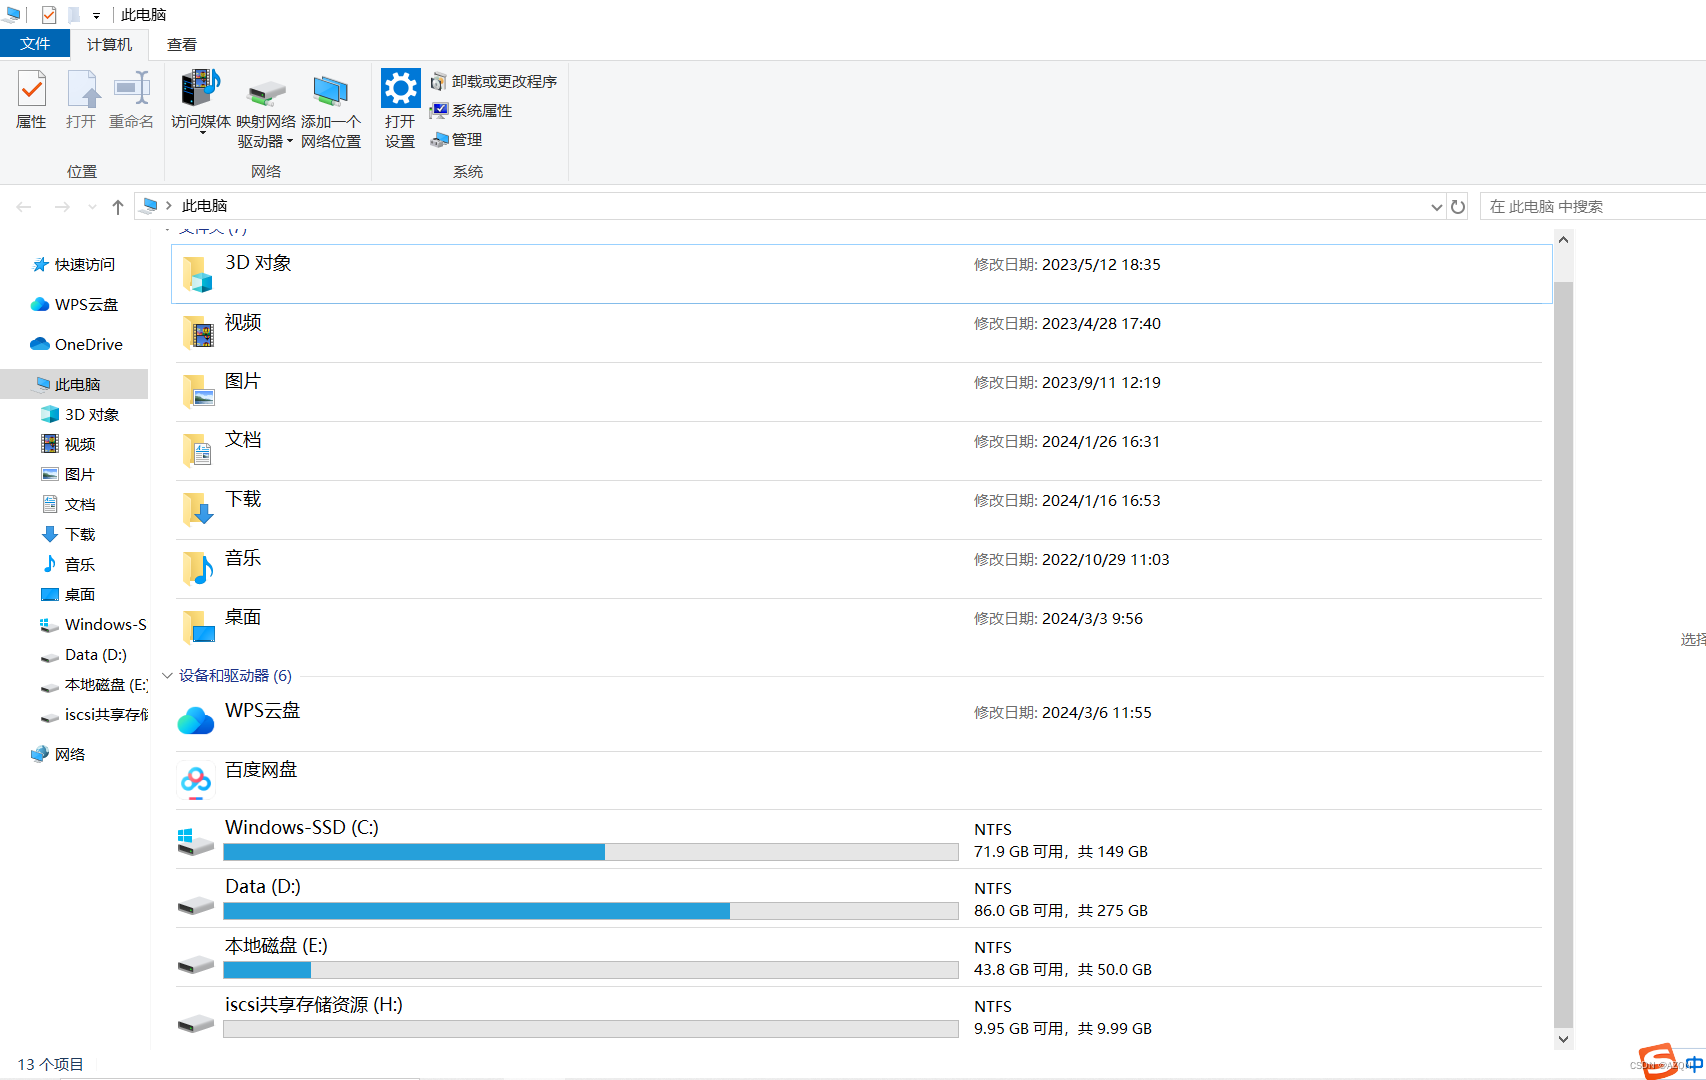
Task: Select 桌面 in the navigation pane
Action: [x=68, y=594]
